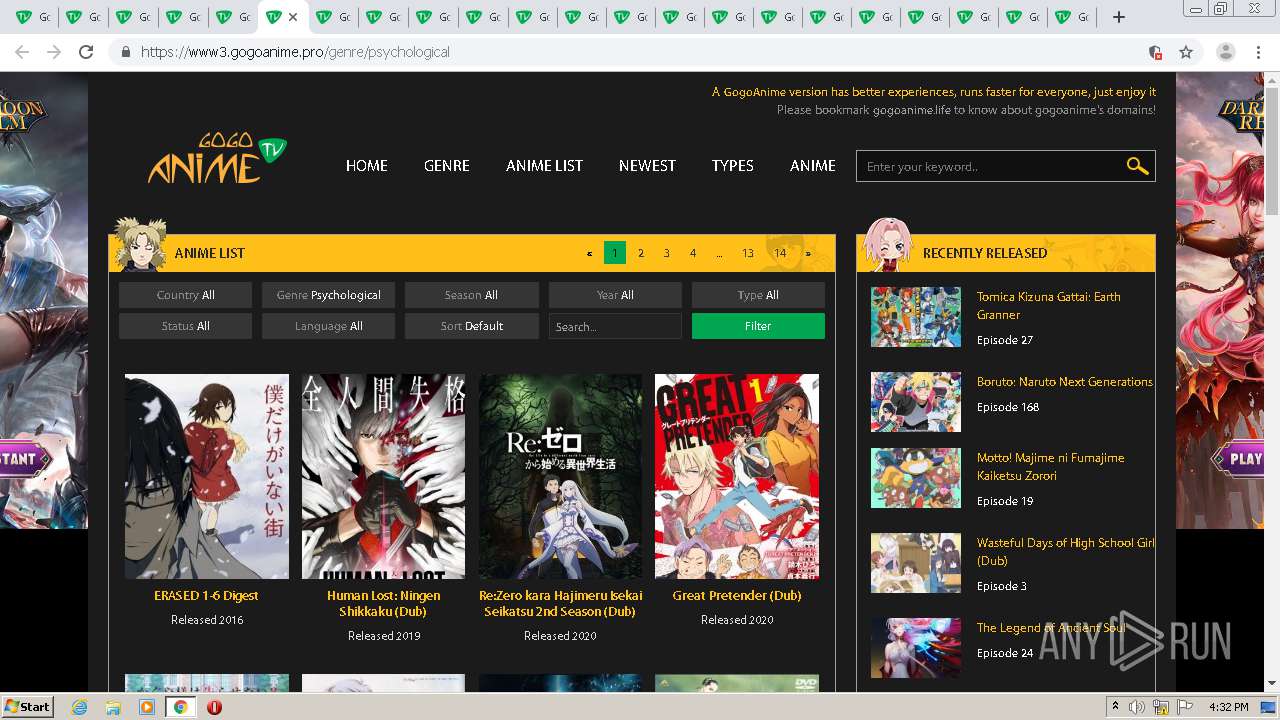Screen dimensions: 1280x720
Task: Click the Action Center flag tray icon
Action: [x=1185, y=707]
